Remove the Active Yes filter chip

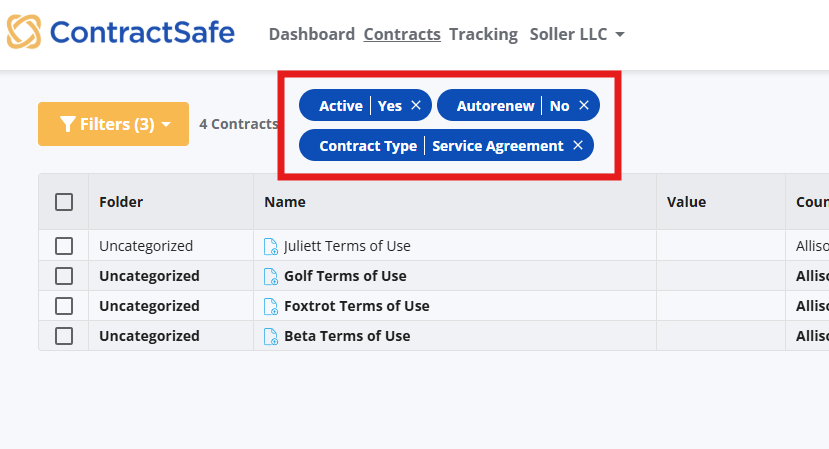coord(416,105)
